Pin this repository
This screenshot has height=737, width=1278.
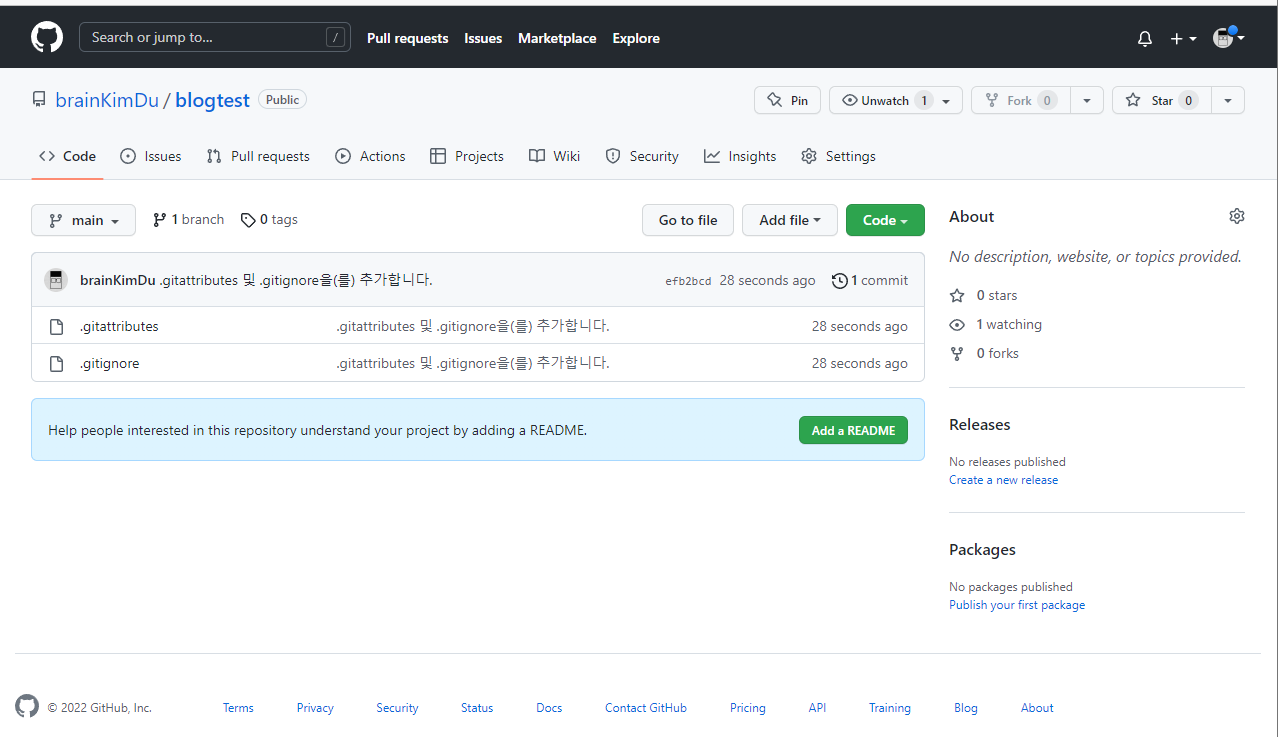(787, 100)
